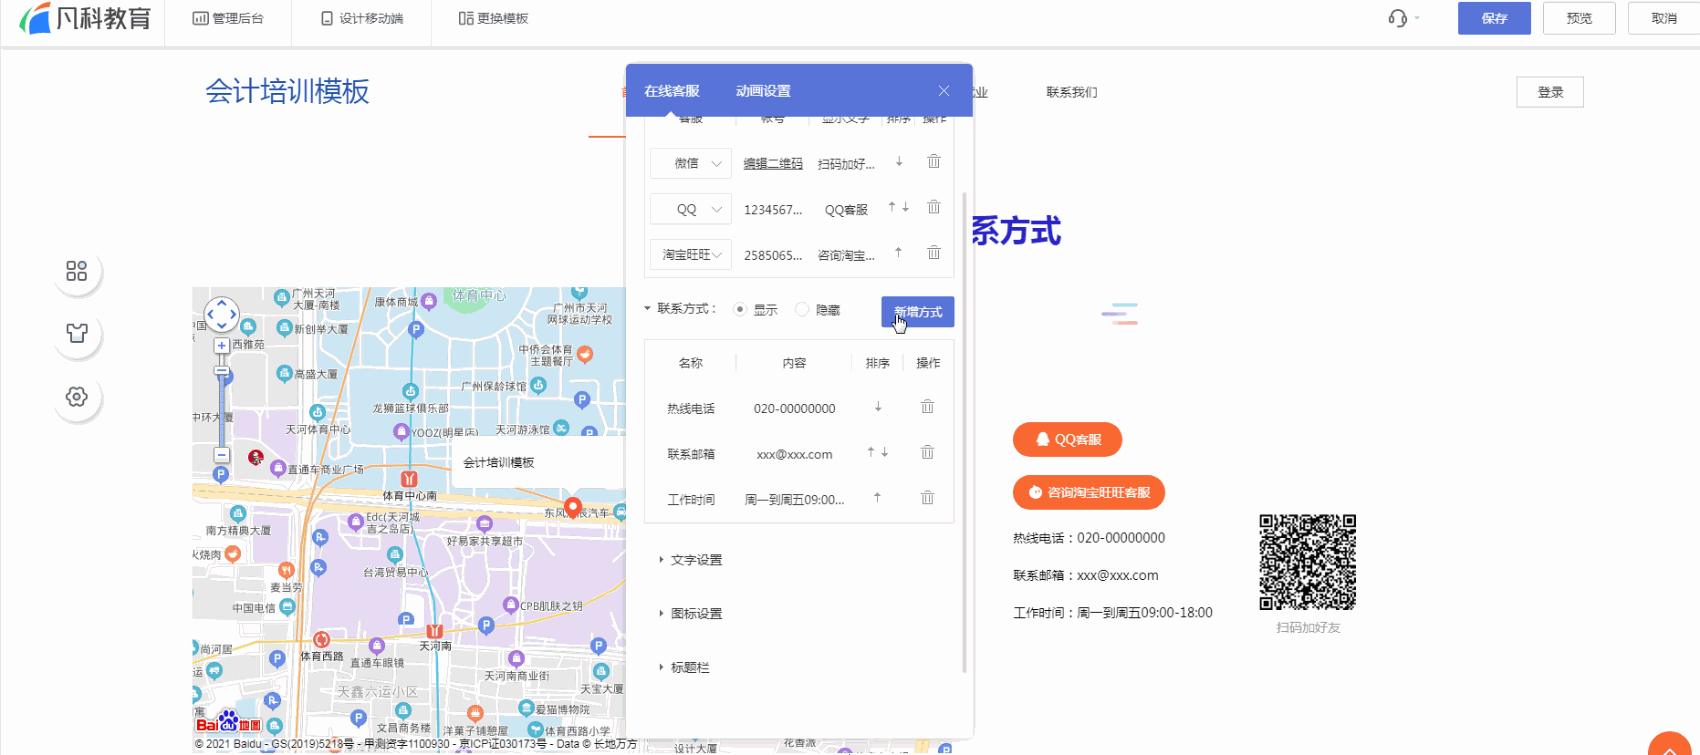Image resolution: width=1700 pixels, height=755 pixels.
Task: Open the gear settings icon in left sidebar
Action: click(77, 397)
